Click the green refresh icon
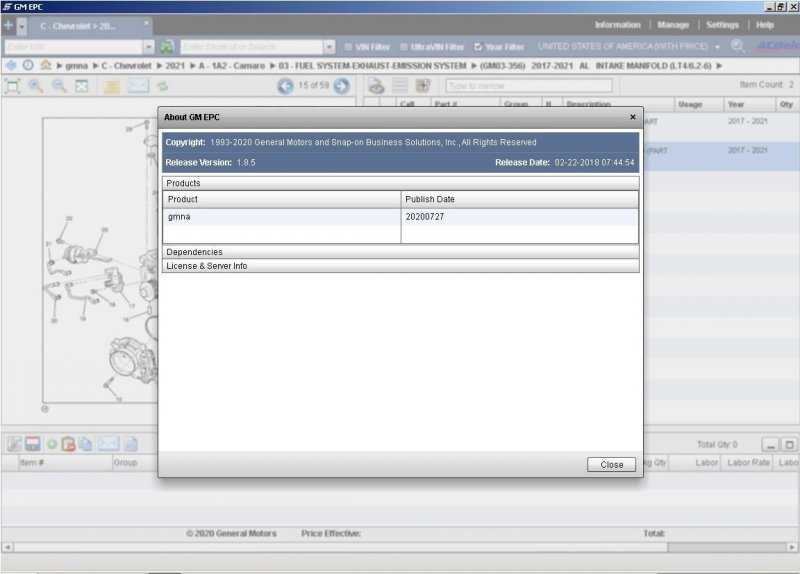800x574 pixels. pyautogui.click(x=162, y=86)
